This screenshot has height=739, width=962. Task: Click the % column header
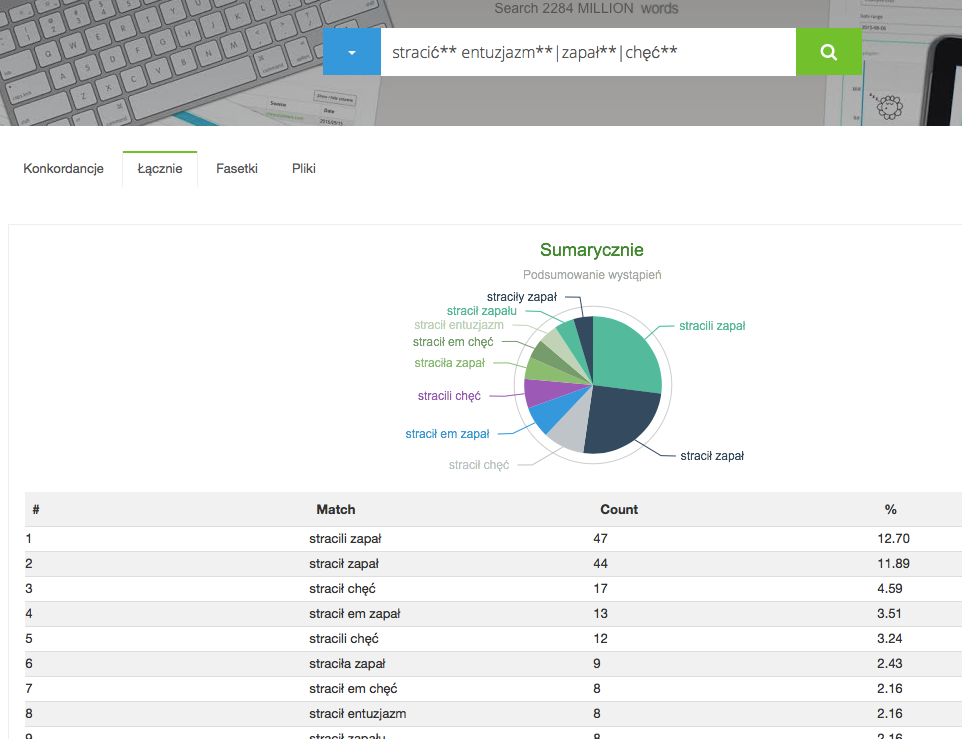[890, 510]
